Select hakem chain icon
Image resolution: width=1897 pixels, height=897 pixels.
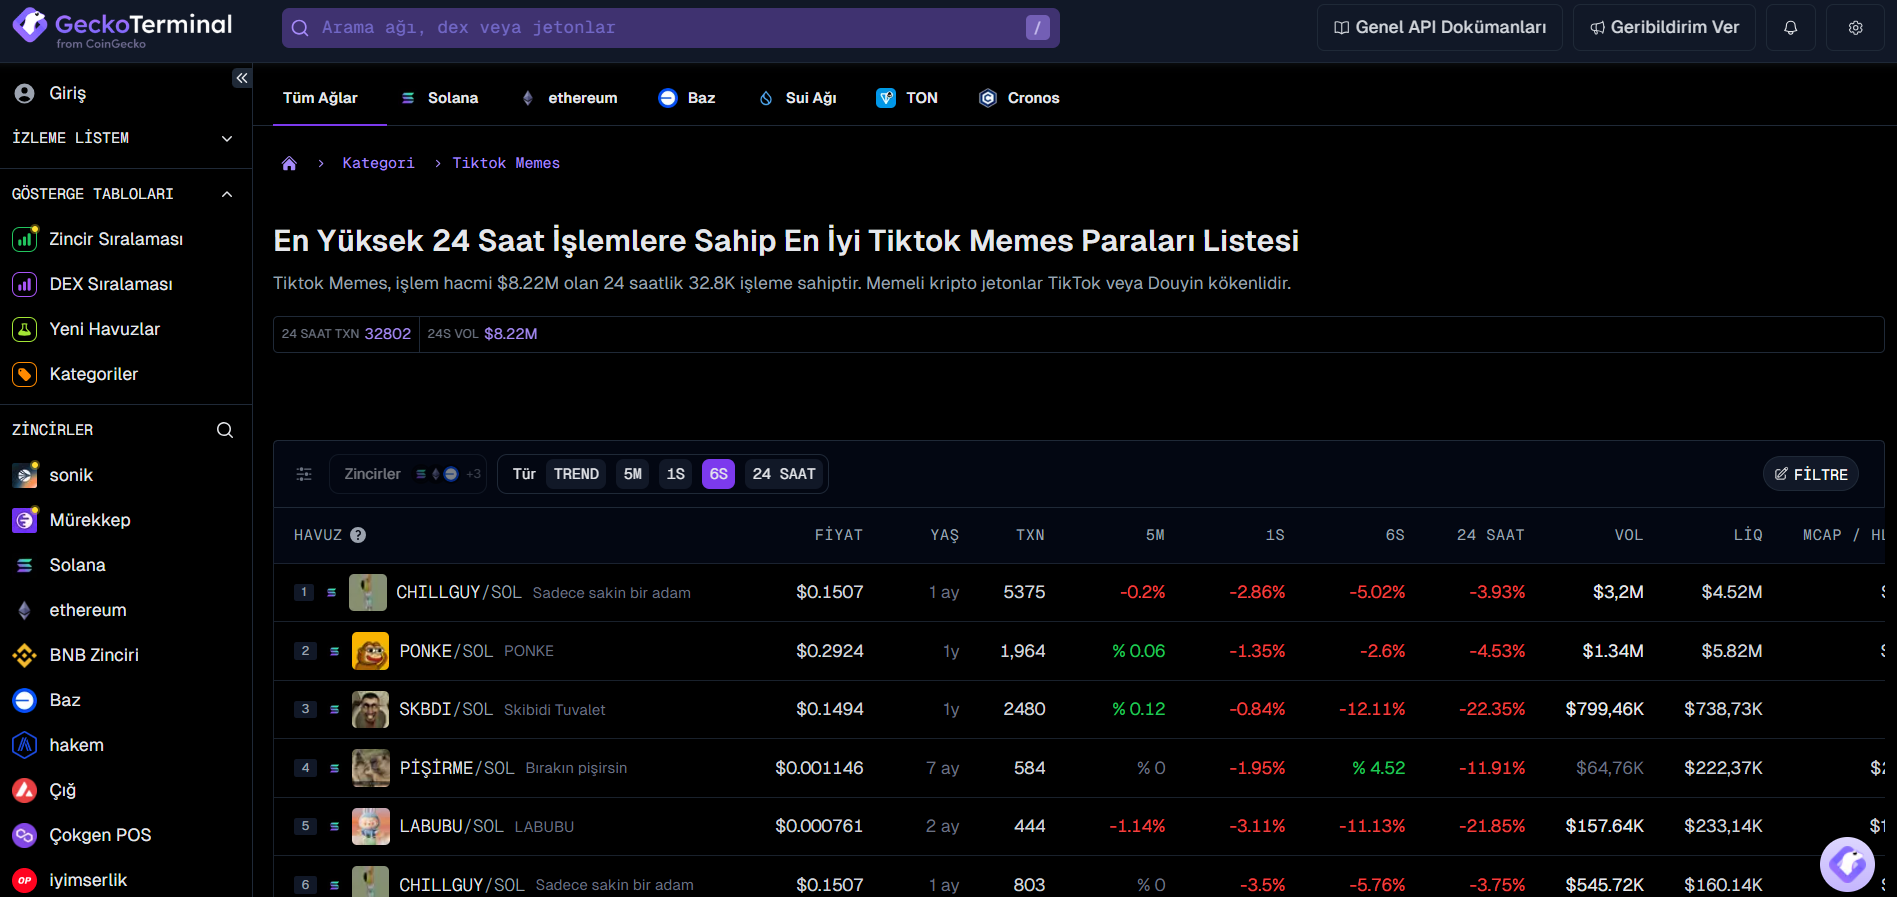(25, 745)
